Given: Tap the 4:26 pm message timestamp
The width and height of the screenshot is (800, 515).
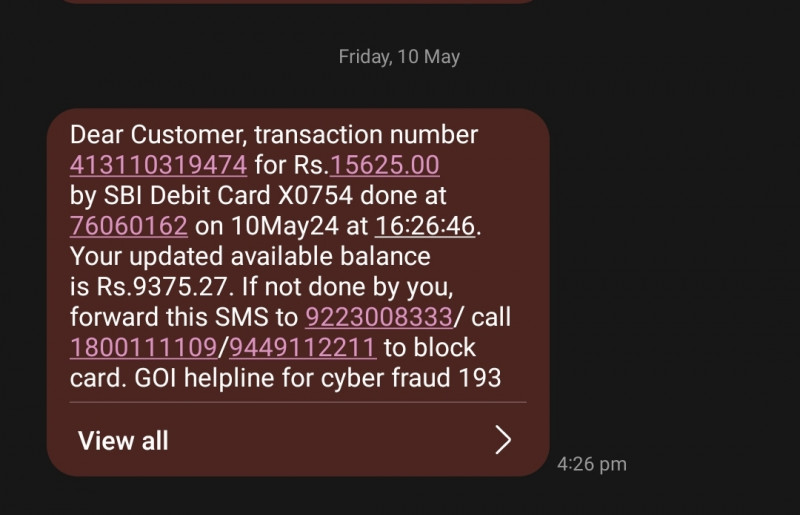Looking at the screenshot, I should pos(591,464).
